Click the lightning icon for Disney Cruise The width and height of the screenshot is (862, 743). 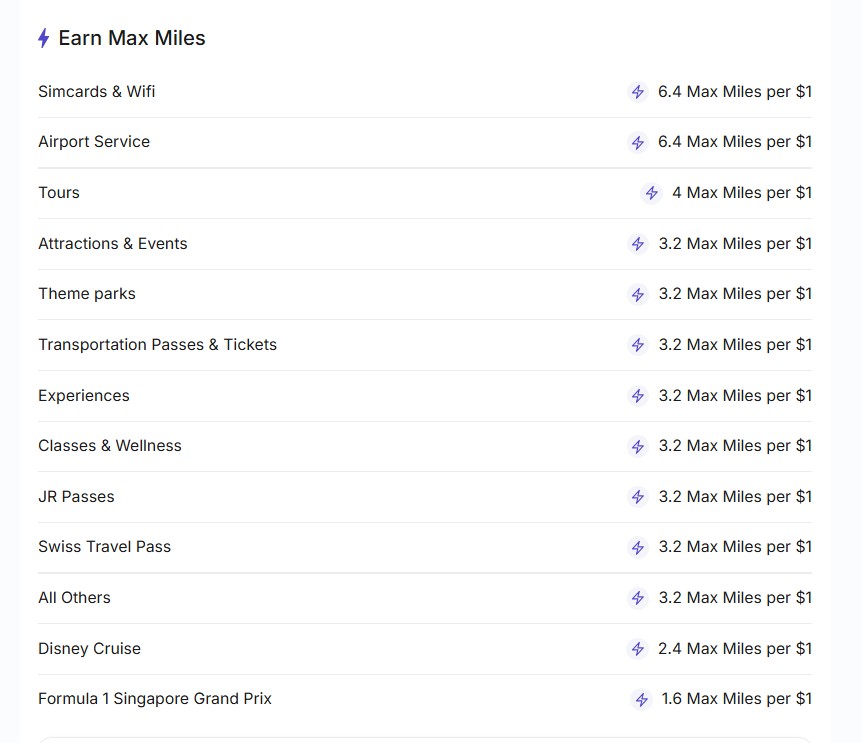tap(638, 649)
